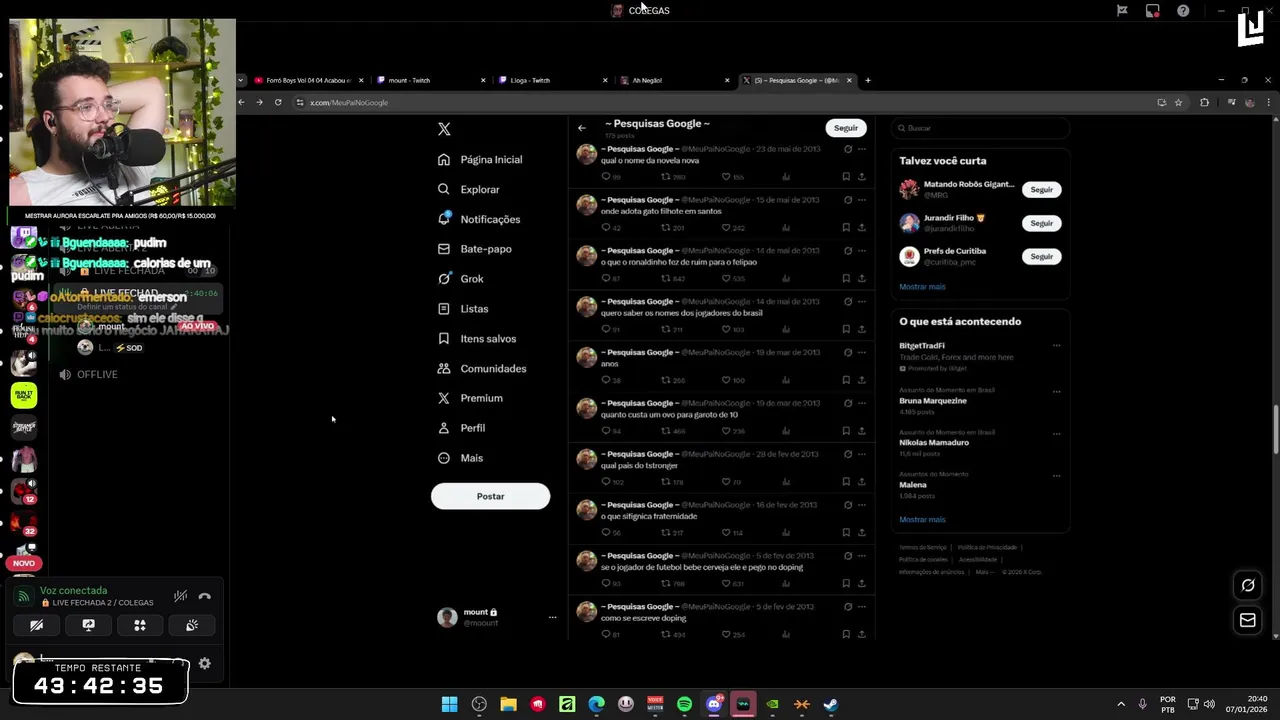Open options for BitgetTradFi promoted trend
This screenshot has width=1280, height=720.
click(1056, 346)
